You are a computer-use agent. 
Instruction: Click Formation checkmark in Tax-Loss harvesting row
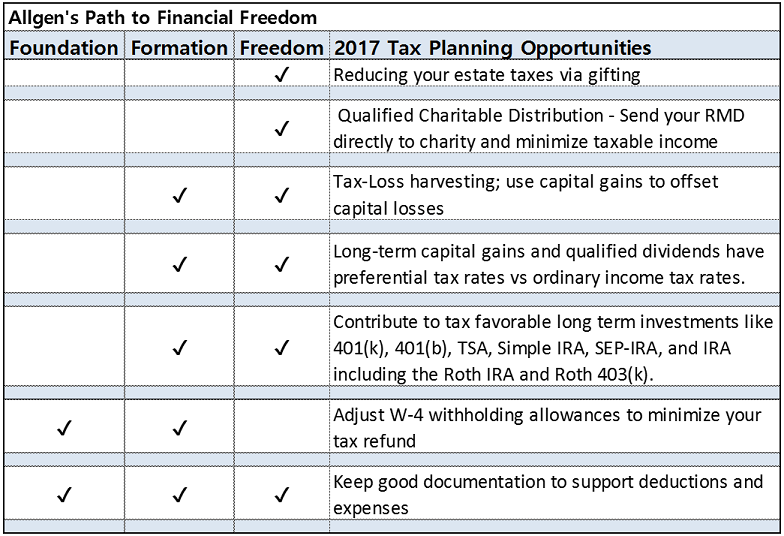(180, 196)
